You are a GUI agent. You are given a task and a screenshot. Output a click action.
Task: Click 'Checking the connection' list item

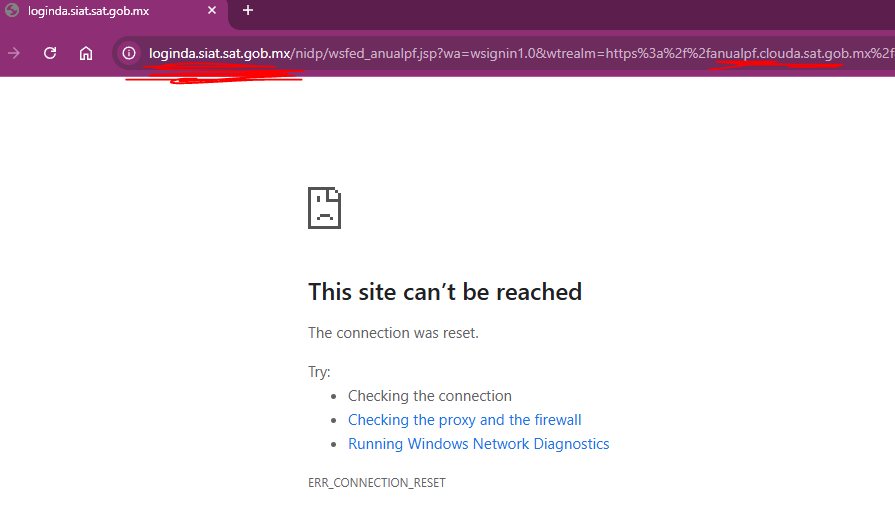[x=430, y=396]
